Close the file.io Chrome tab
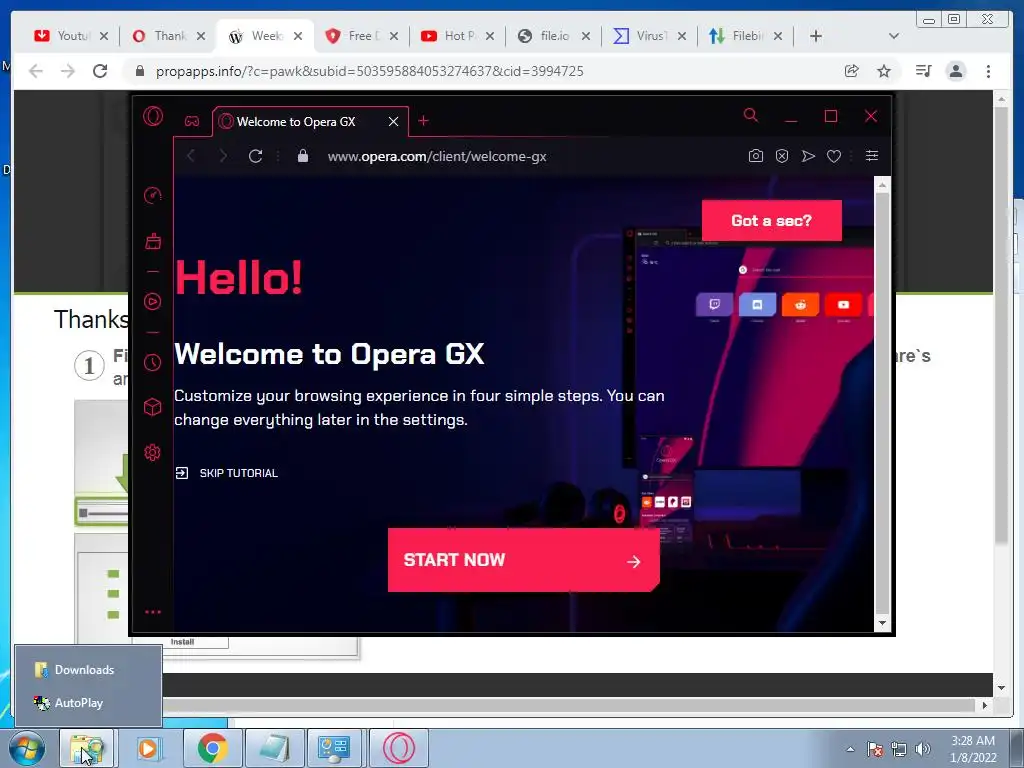 point(586,36)
